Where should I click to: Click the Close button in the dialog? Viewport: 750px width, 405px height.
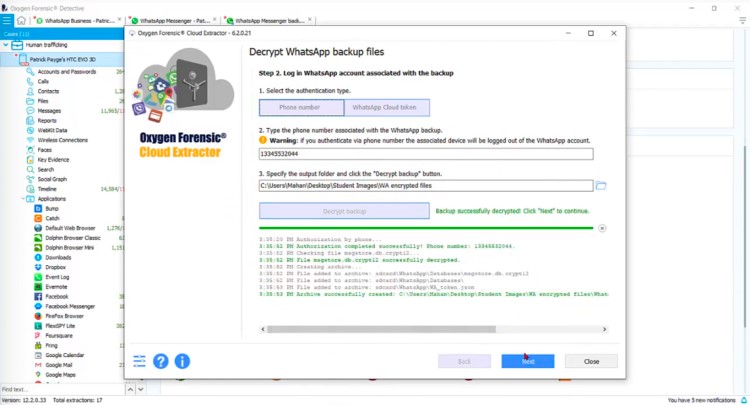coord(591,361)
